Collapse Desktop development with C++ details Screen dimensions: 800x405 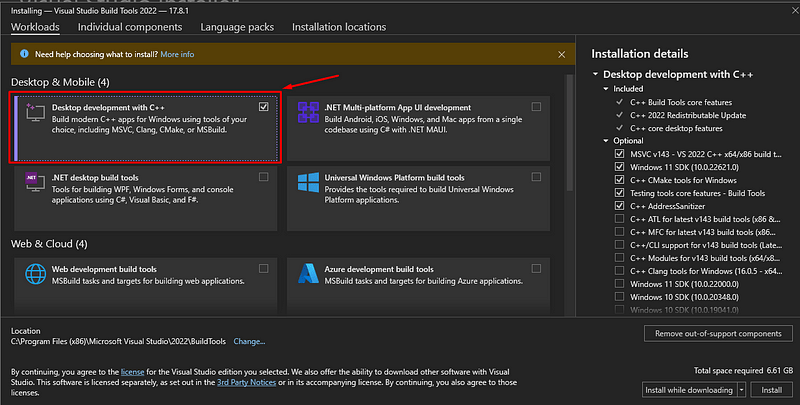595,74
